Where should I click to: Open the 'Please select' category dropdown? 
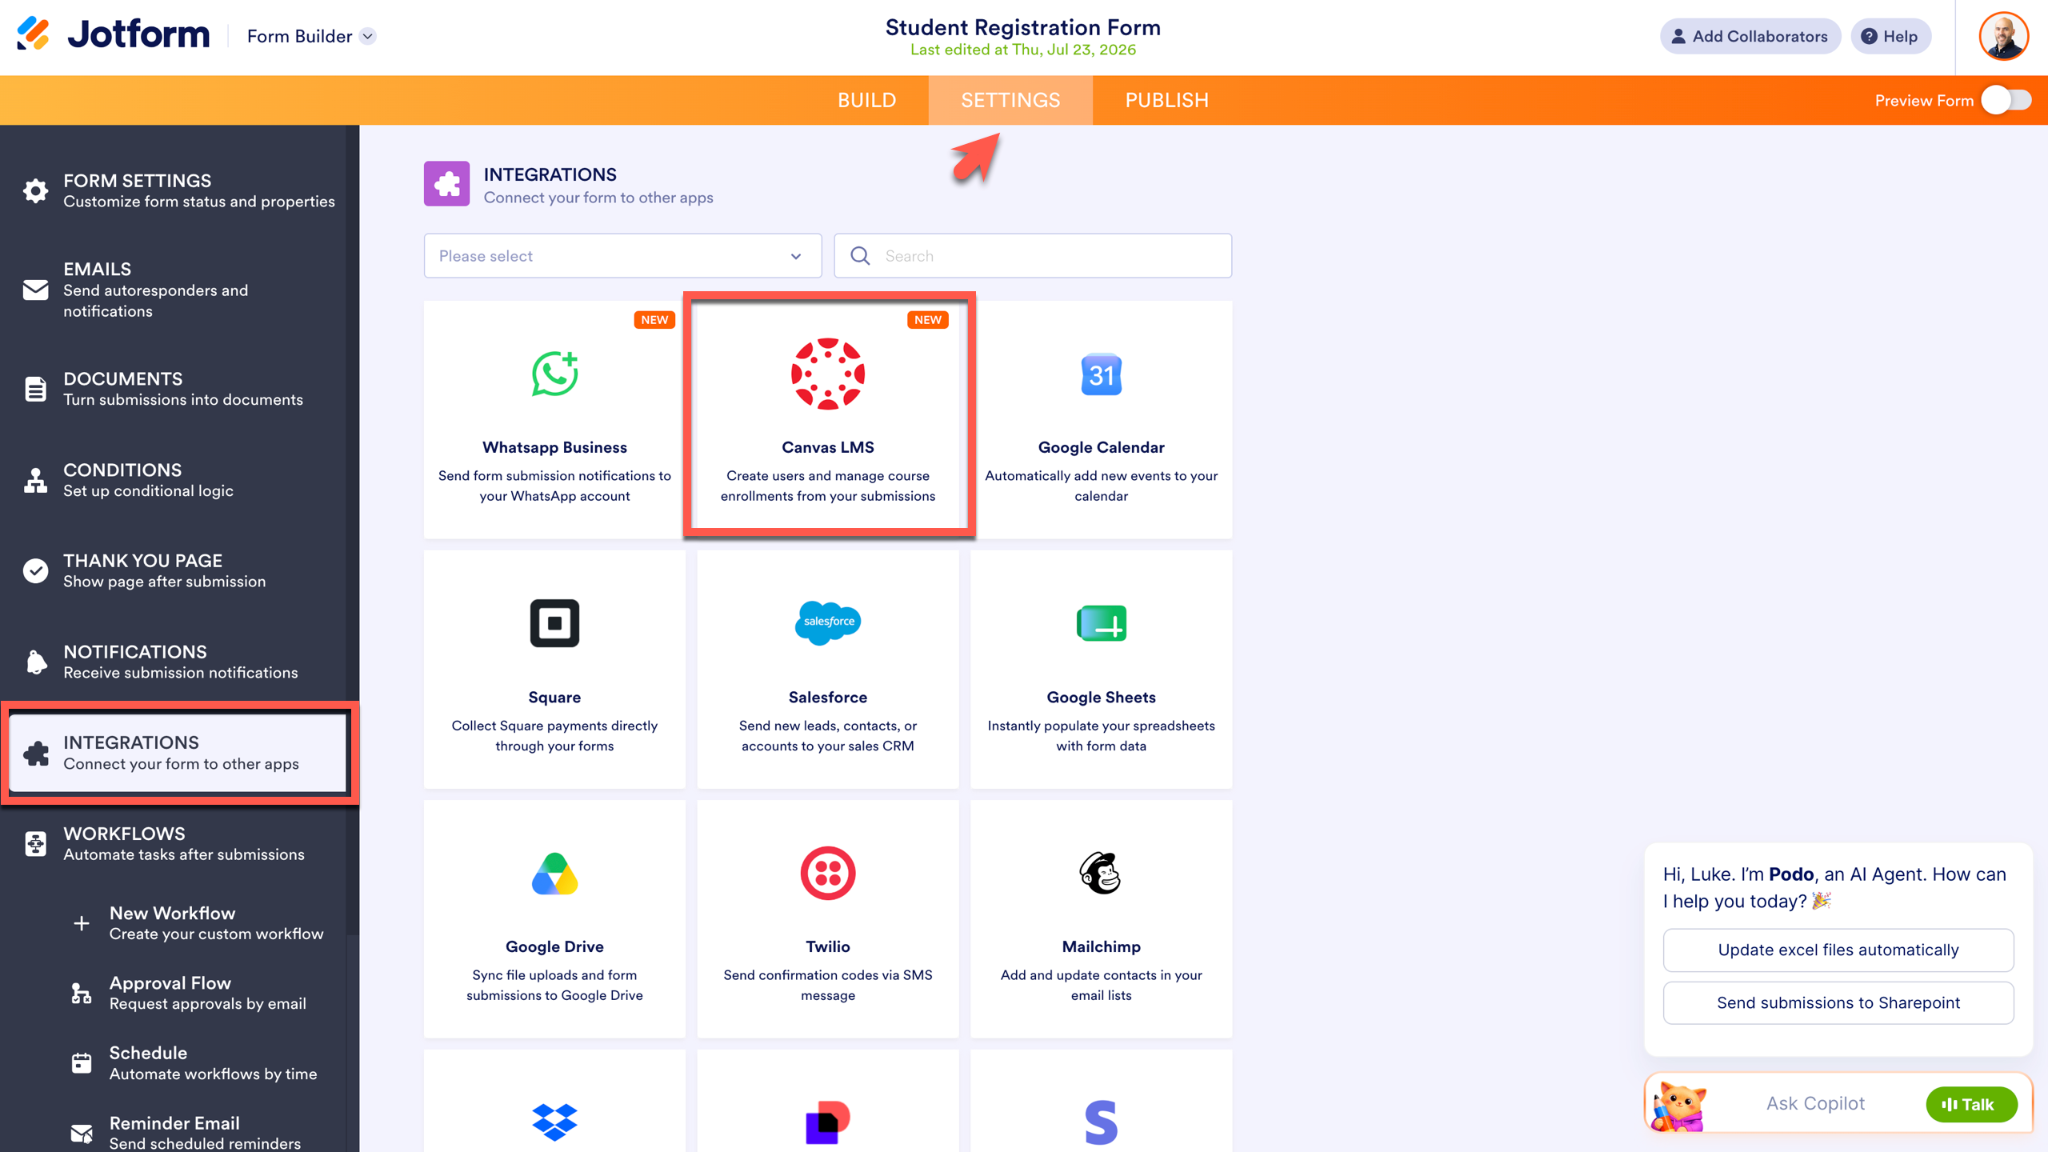pos(622,256)
